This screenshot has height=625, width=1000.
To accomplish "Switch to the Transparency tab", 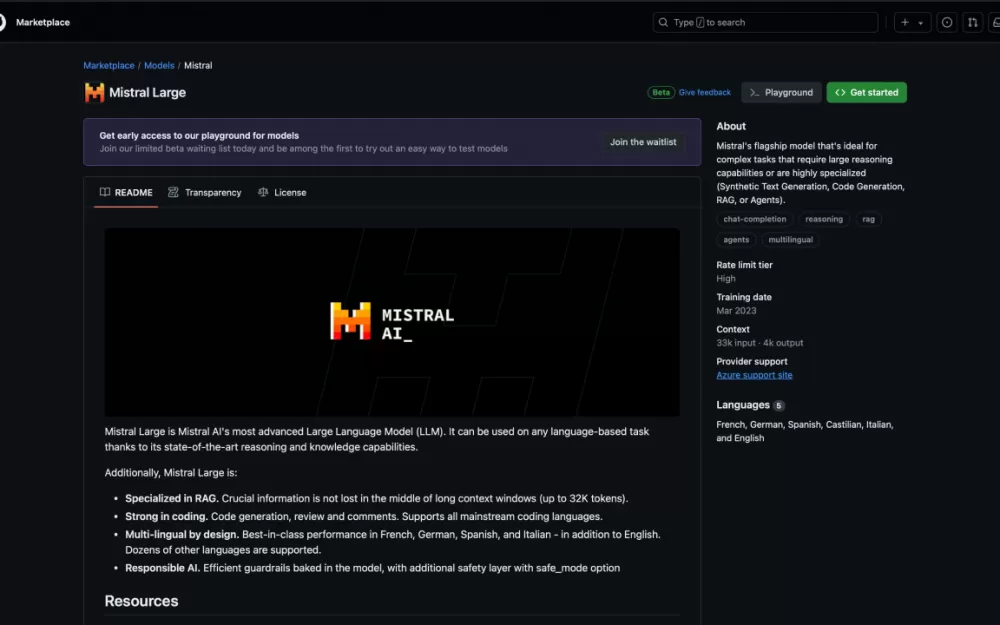I will coord(205,193).
